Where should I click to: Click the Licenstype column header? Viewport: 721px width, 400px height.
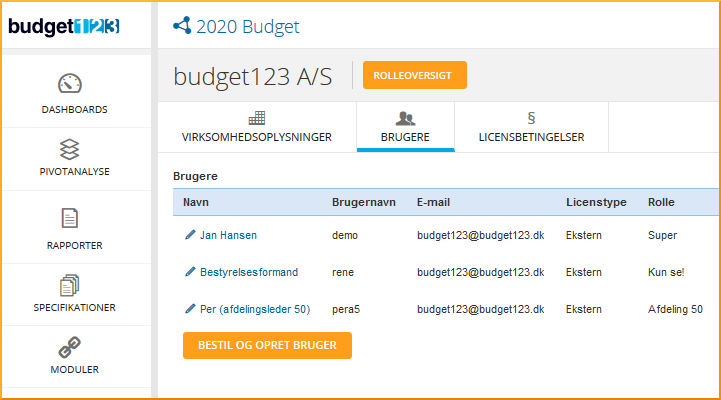point(596,202)
